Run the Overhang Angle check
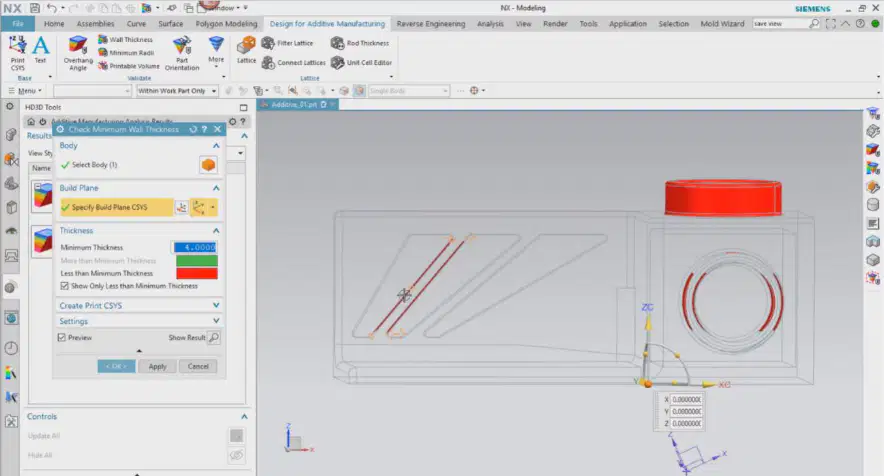This screenshot has height=476, width=884. [78, 53]
